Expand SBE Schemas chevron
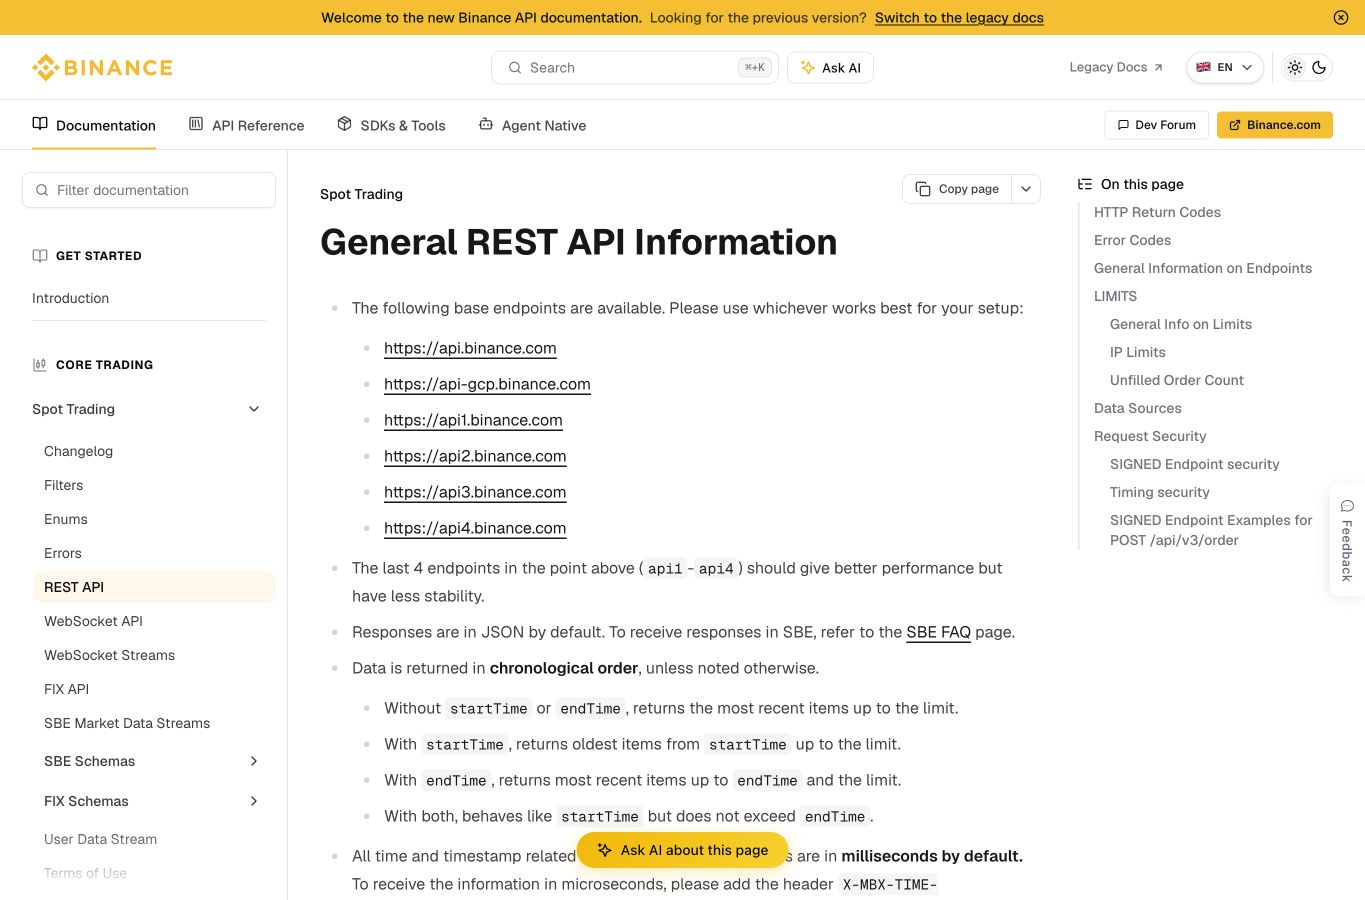The width and height of the screenshot is (1365, 900). tap(254, 761)
